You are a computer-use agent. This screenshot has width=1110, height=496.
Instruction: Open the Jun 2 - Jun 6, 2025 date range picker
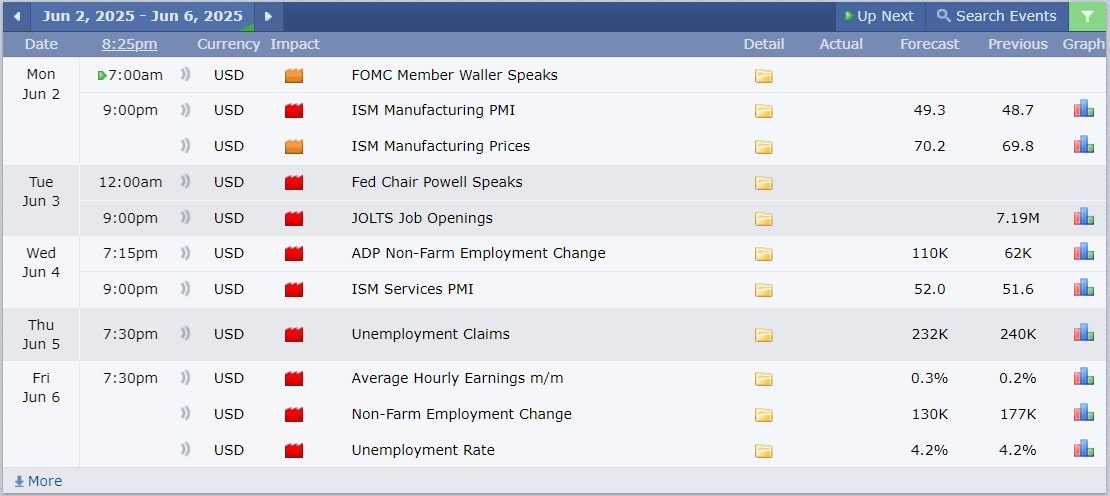tap(142, 16)
